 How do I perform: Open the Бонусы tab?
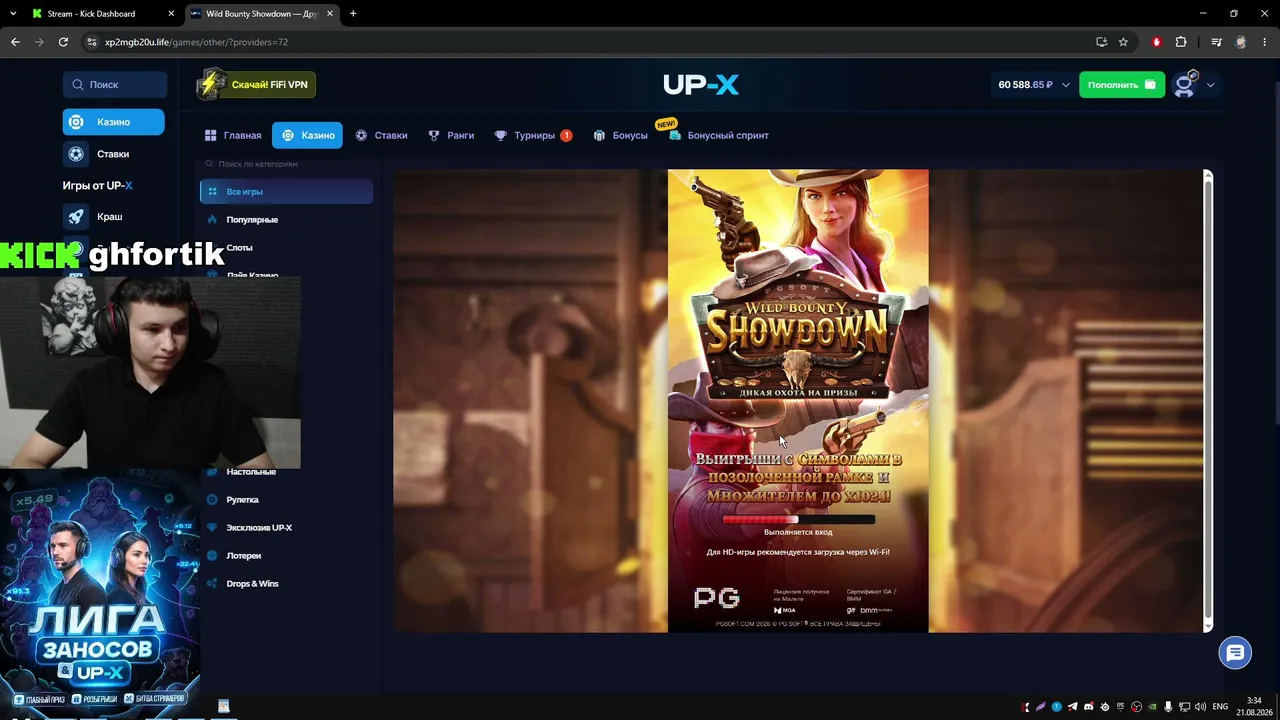click(620, 135)
